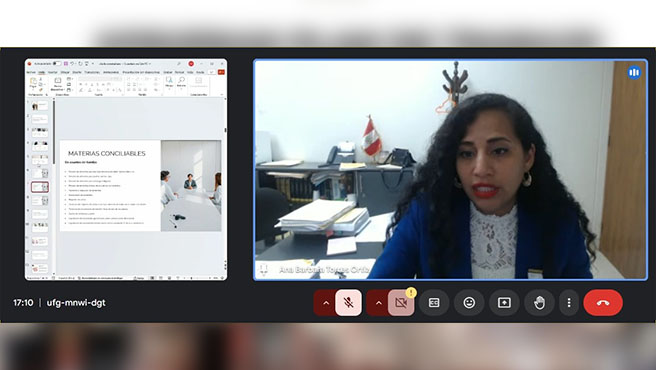Turn on the camera button

[x=401, y=303]
